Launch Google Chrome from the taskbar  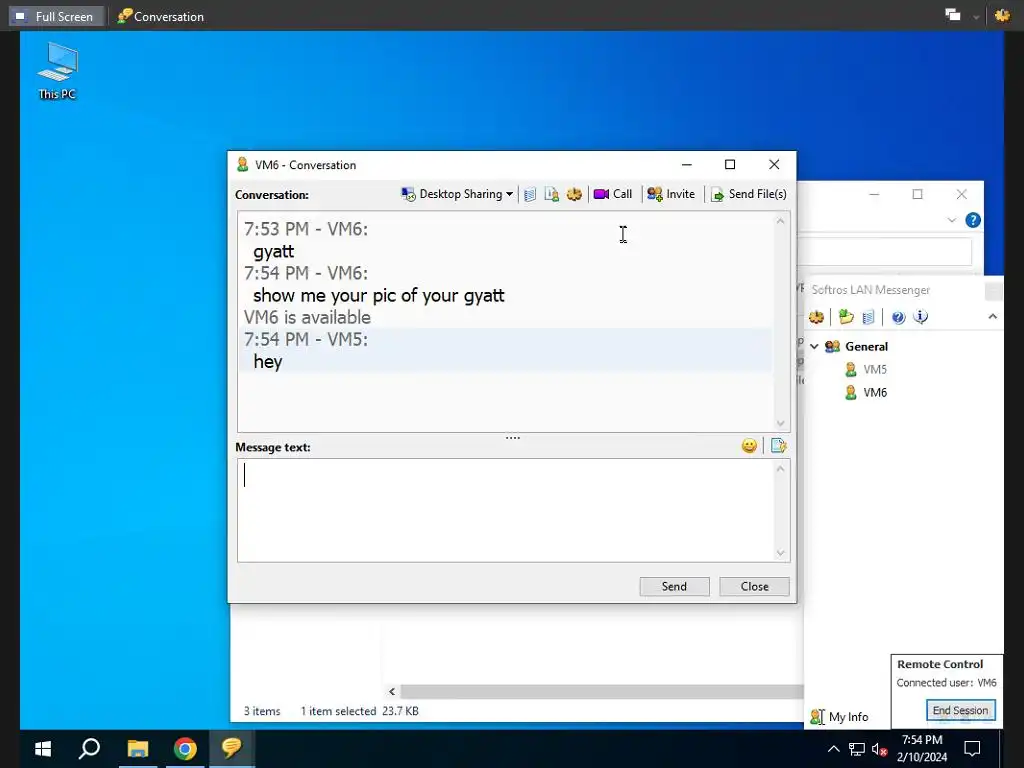(185, 748)
